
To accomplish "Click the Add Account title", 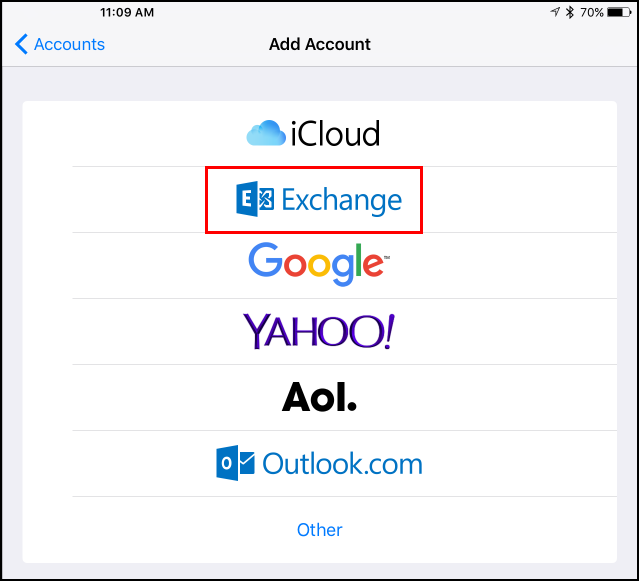I will pos(320,44).
